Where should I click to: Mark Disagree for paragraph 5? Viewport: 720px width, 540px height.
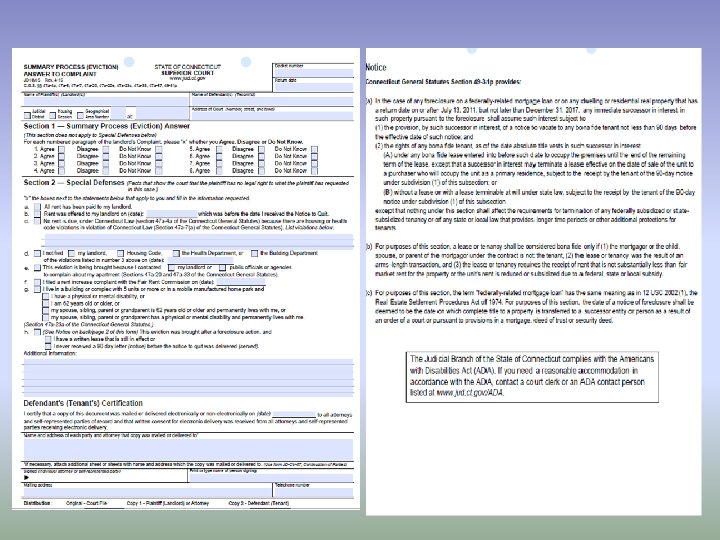[x=261, y=149]
